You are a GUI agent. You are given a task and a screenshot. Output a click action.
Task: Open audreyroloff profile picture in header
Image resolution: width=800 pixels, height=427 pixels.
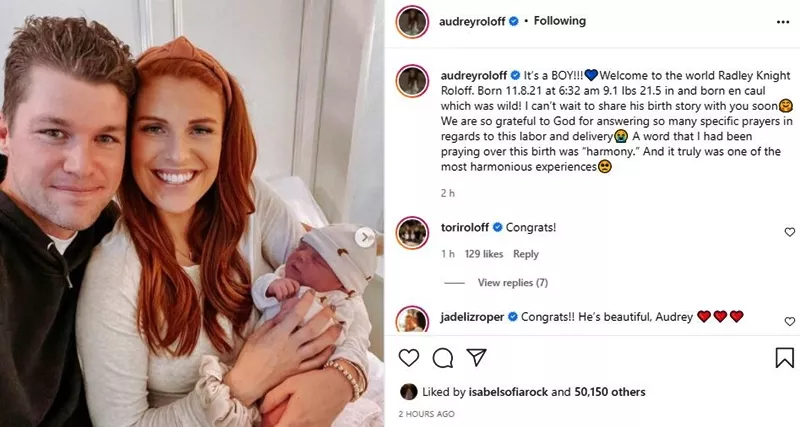412,22
